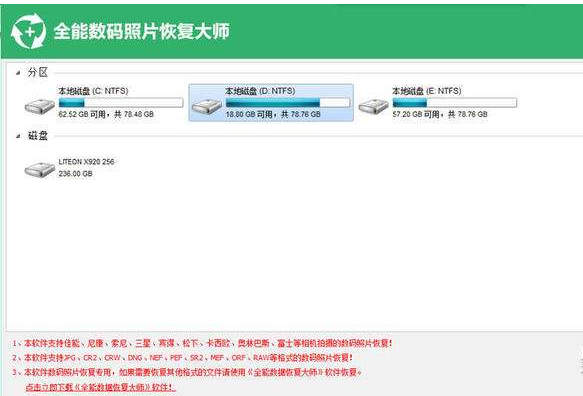583x396 pixels.
Task: Click the D: drive usage bar
Action: pyautogui.click(x=288, y=103)
